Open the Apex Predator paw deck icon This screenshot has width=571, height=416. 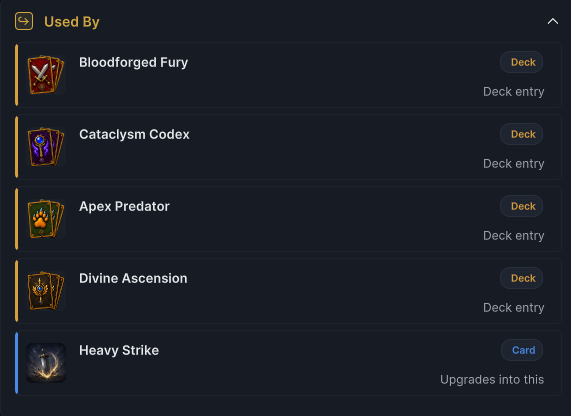pos(46,219)
